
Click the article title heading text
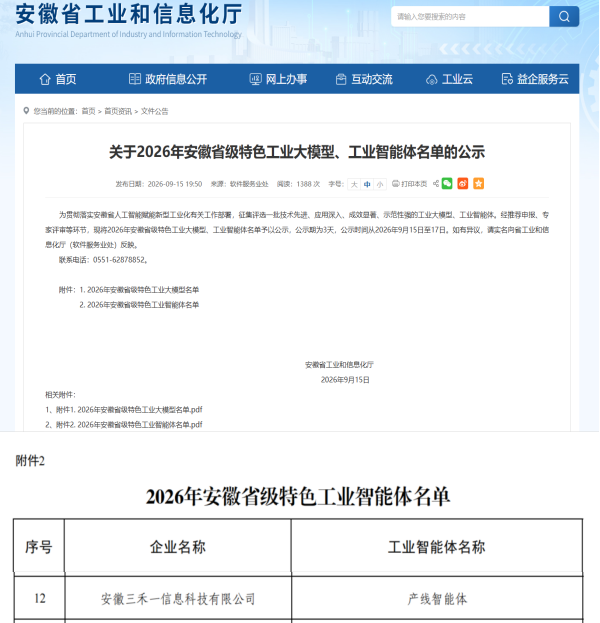(297, 152)
